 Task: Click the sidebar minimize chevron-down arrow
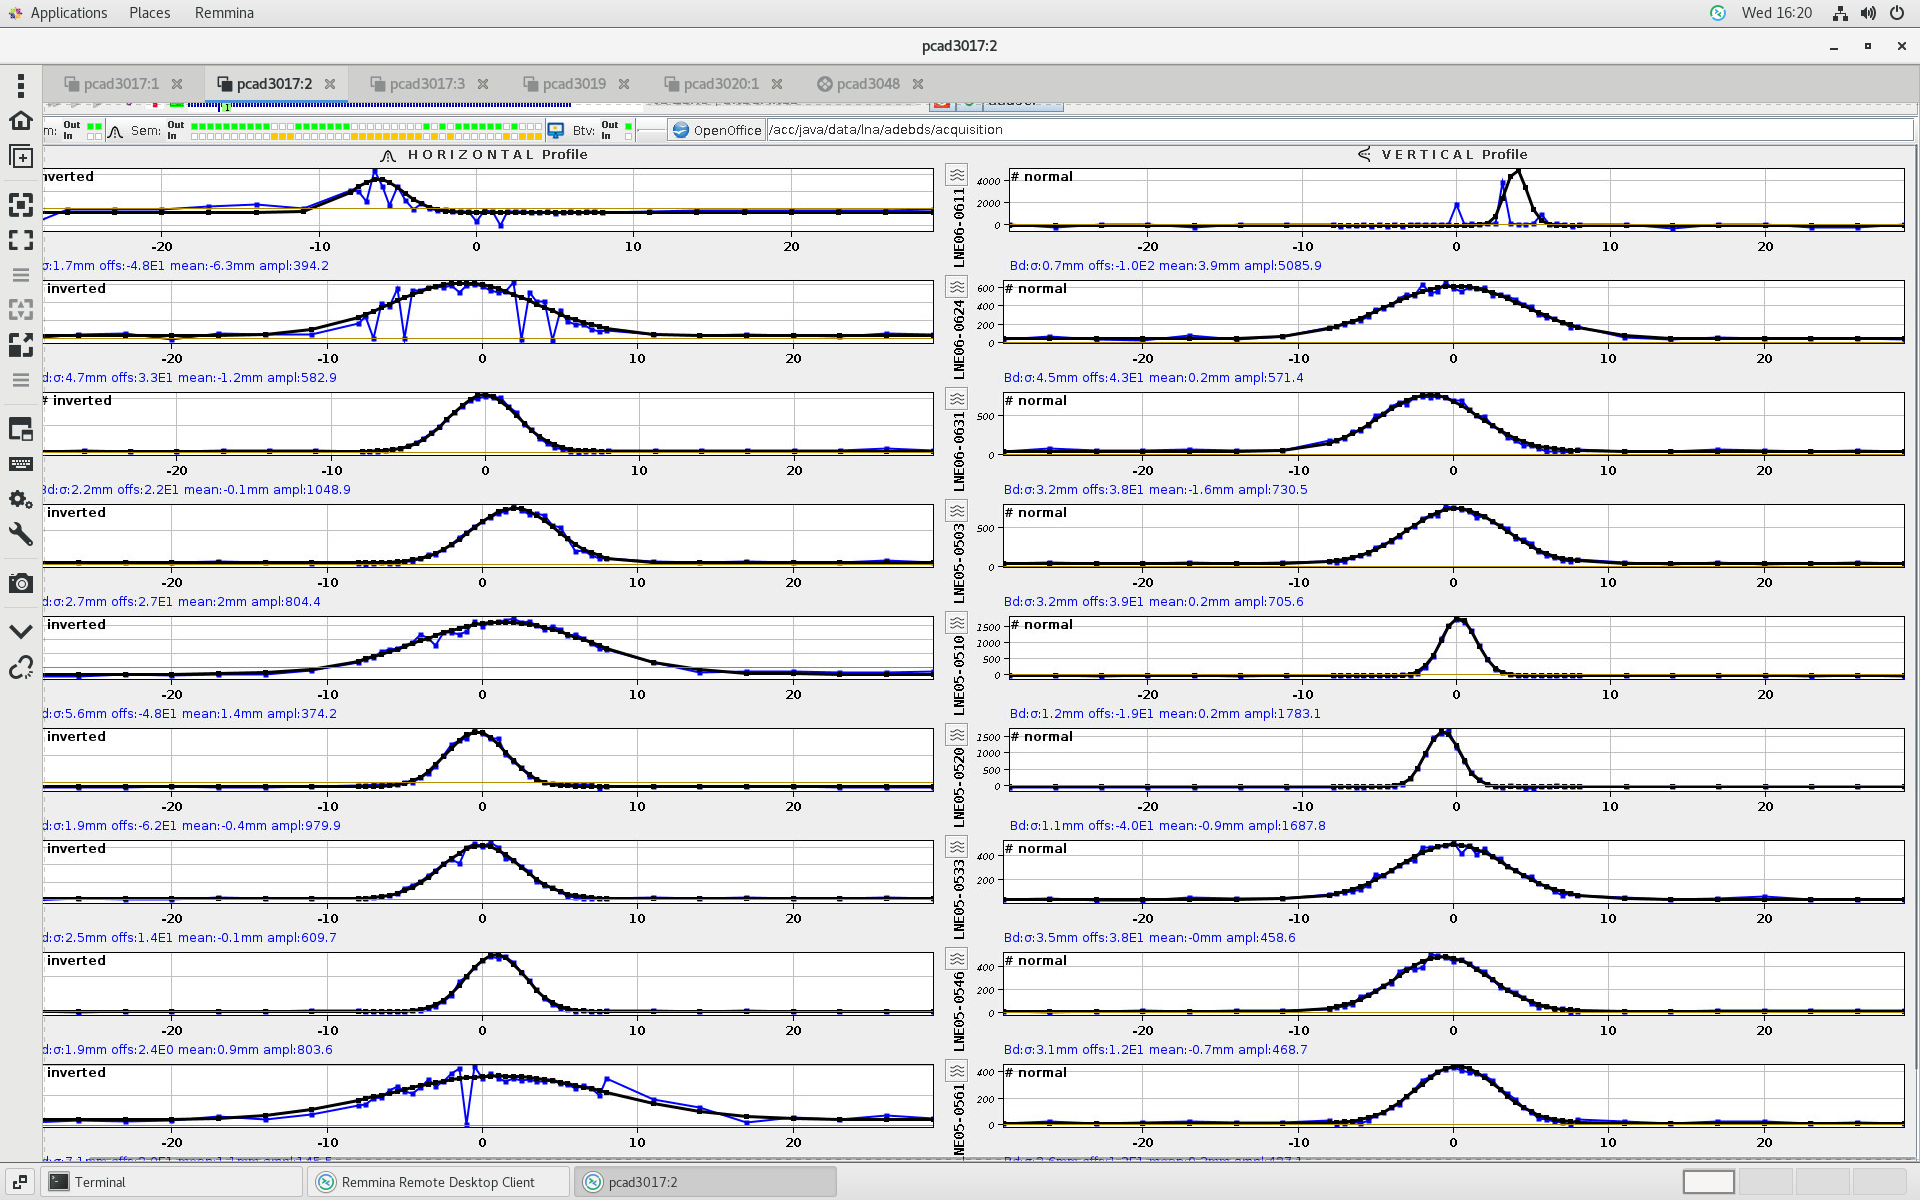pos(21,631)
